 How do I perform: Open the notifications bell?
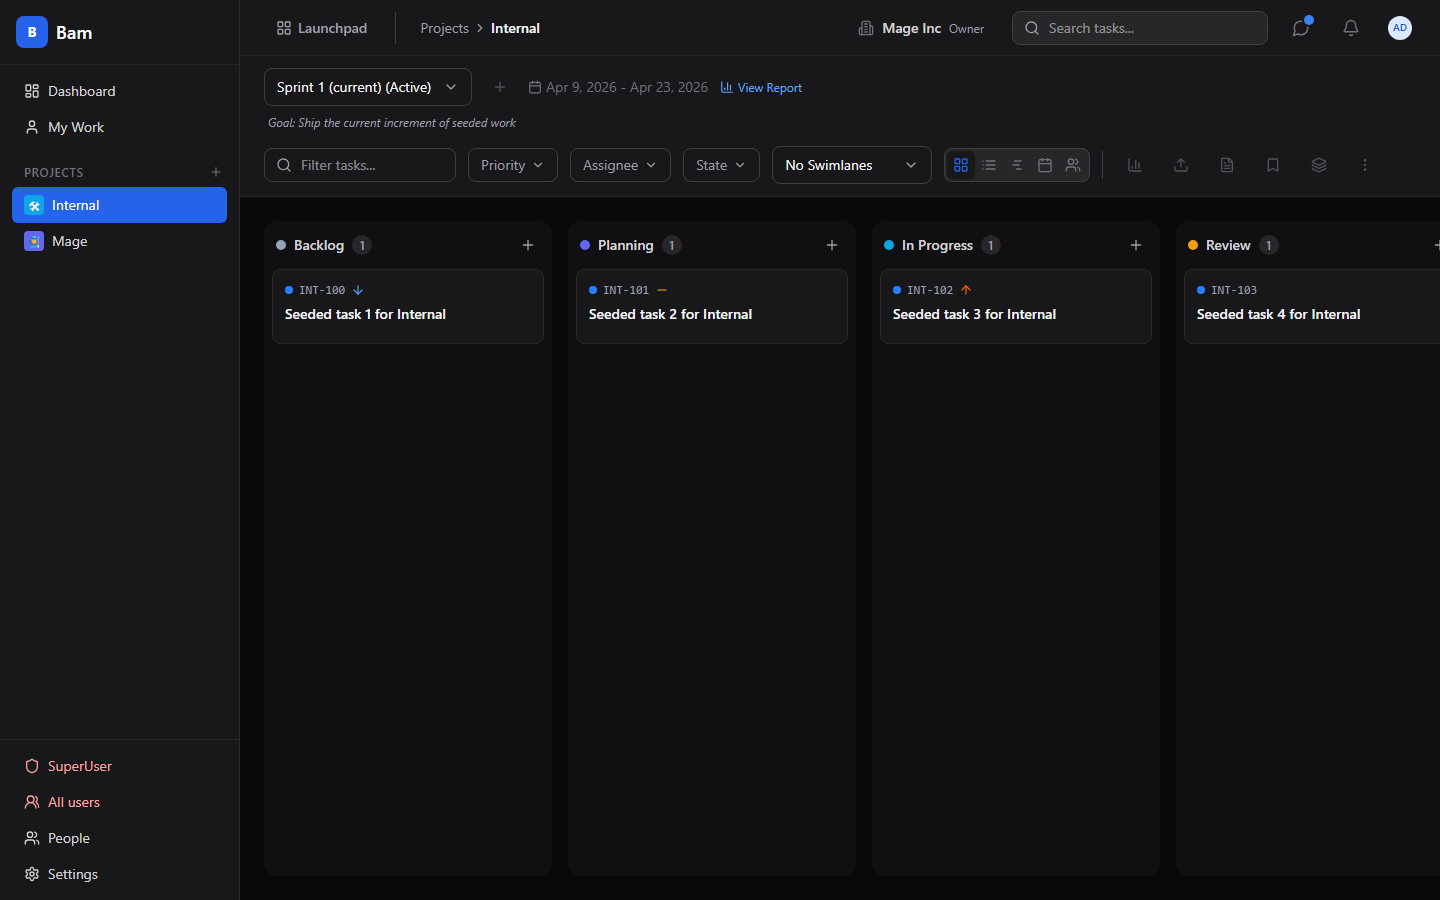coord(1351,28)
